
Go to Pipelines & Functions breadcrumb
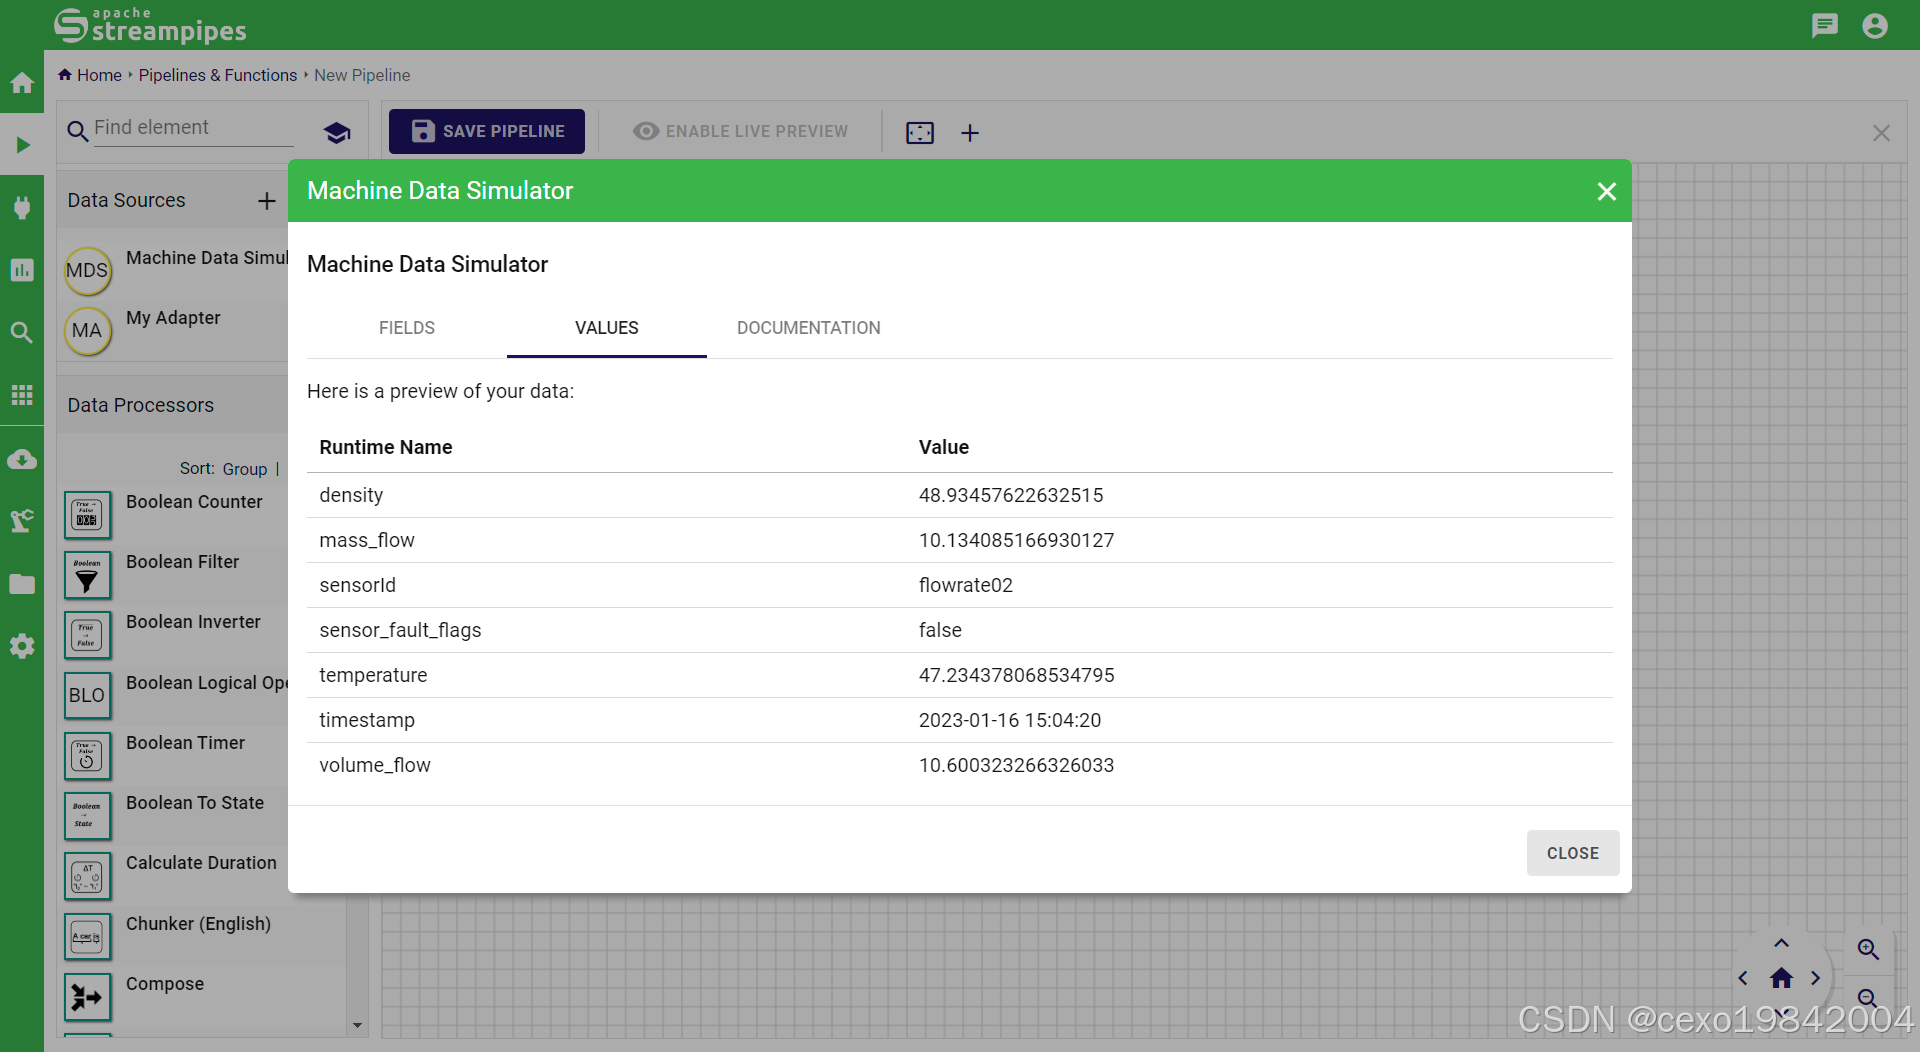pos(218,75)
